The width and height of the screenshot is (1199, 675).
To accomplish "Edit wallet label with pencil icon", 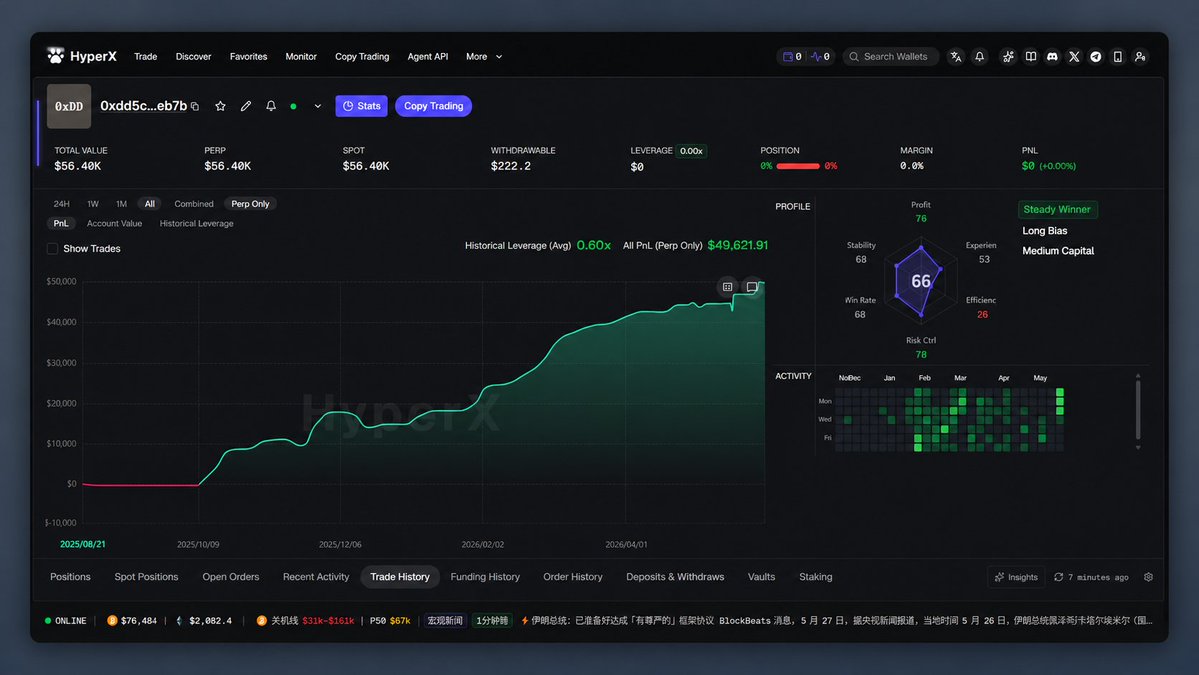I will [245, 106].
